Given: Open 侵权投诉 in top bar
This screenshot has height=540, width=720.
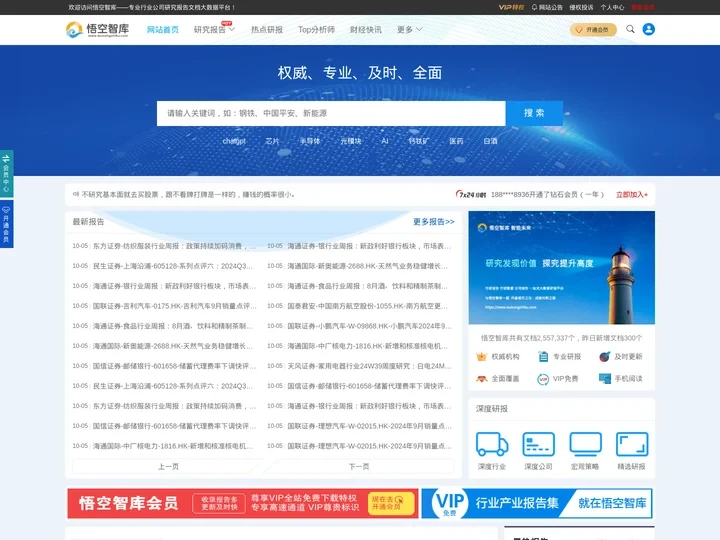Looking at the screenshot, I should click(x=581, y=7).
